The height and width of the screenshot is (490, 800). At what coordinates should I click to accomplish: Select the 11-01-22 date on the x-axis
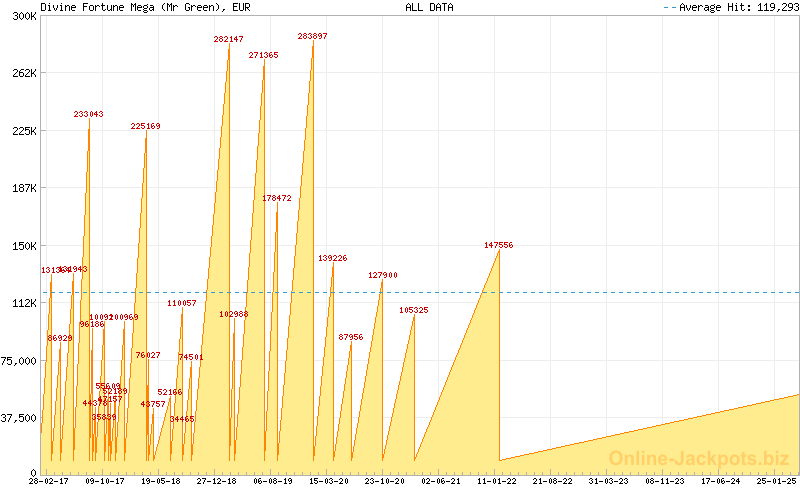pyautogui.click(x=498, y=481)
